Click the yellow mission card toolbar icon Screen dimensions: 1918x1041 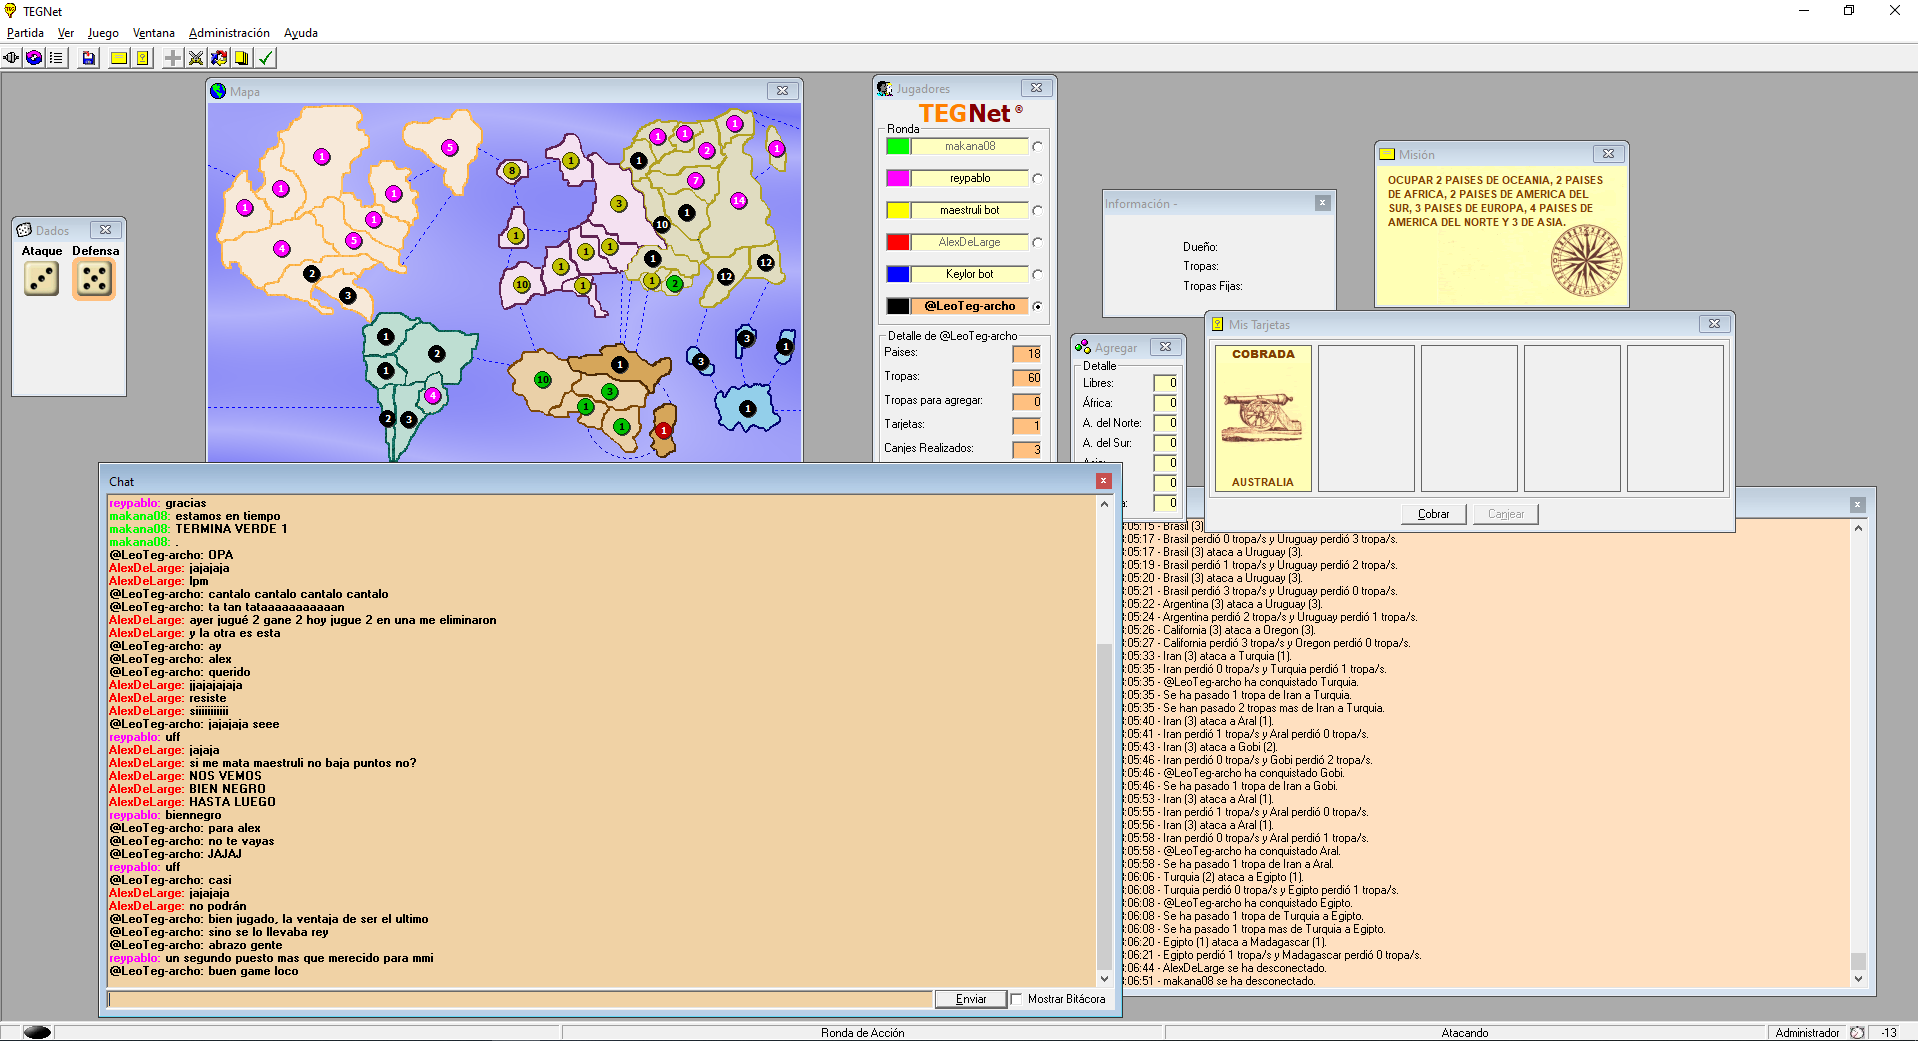119,58
